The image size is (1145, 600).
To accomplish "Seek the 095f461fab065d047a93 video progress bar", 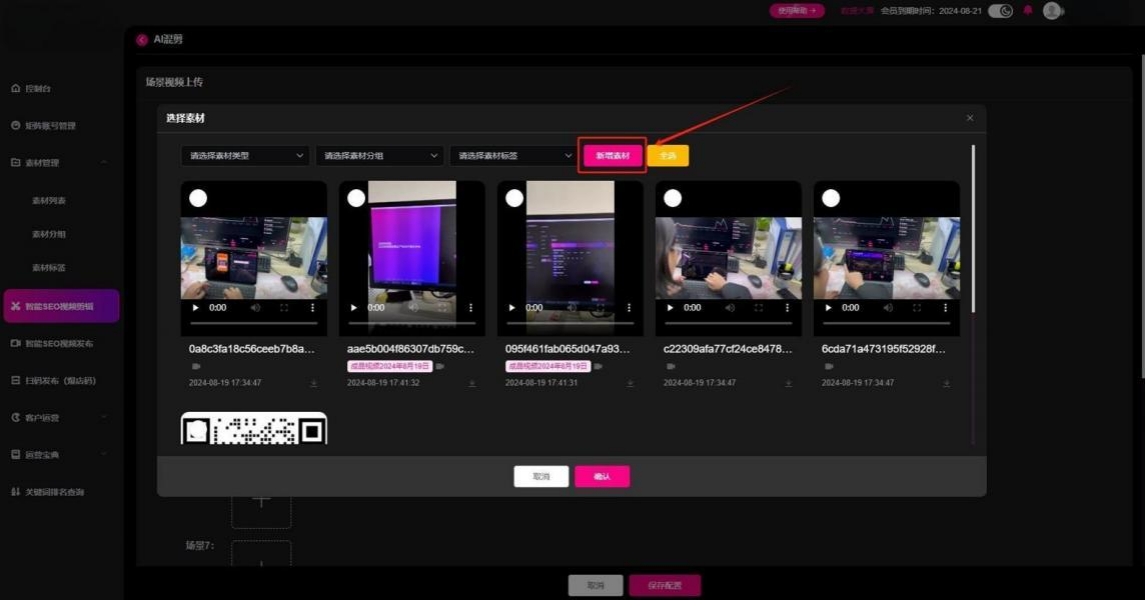I will [570, 324].
